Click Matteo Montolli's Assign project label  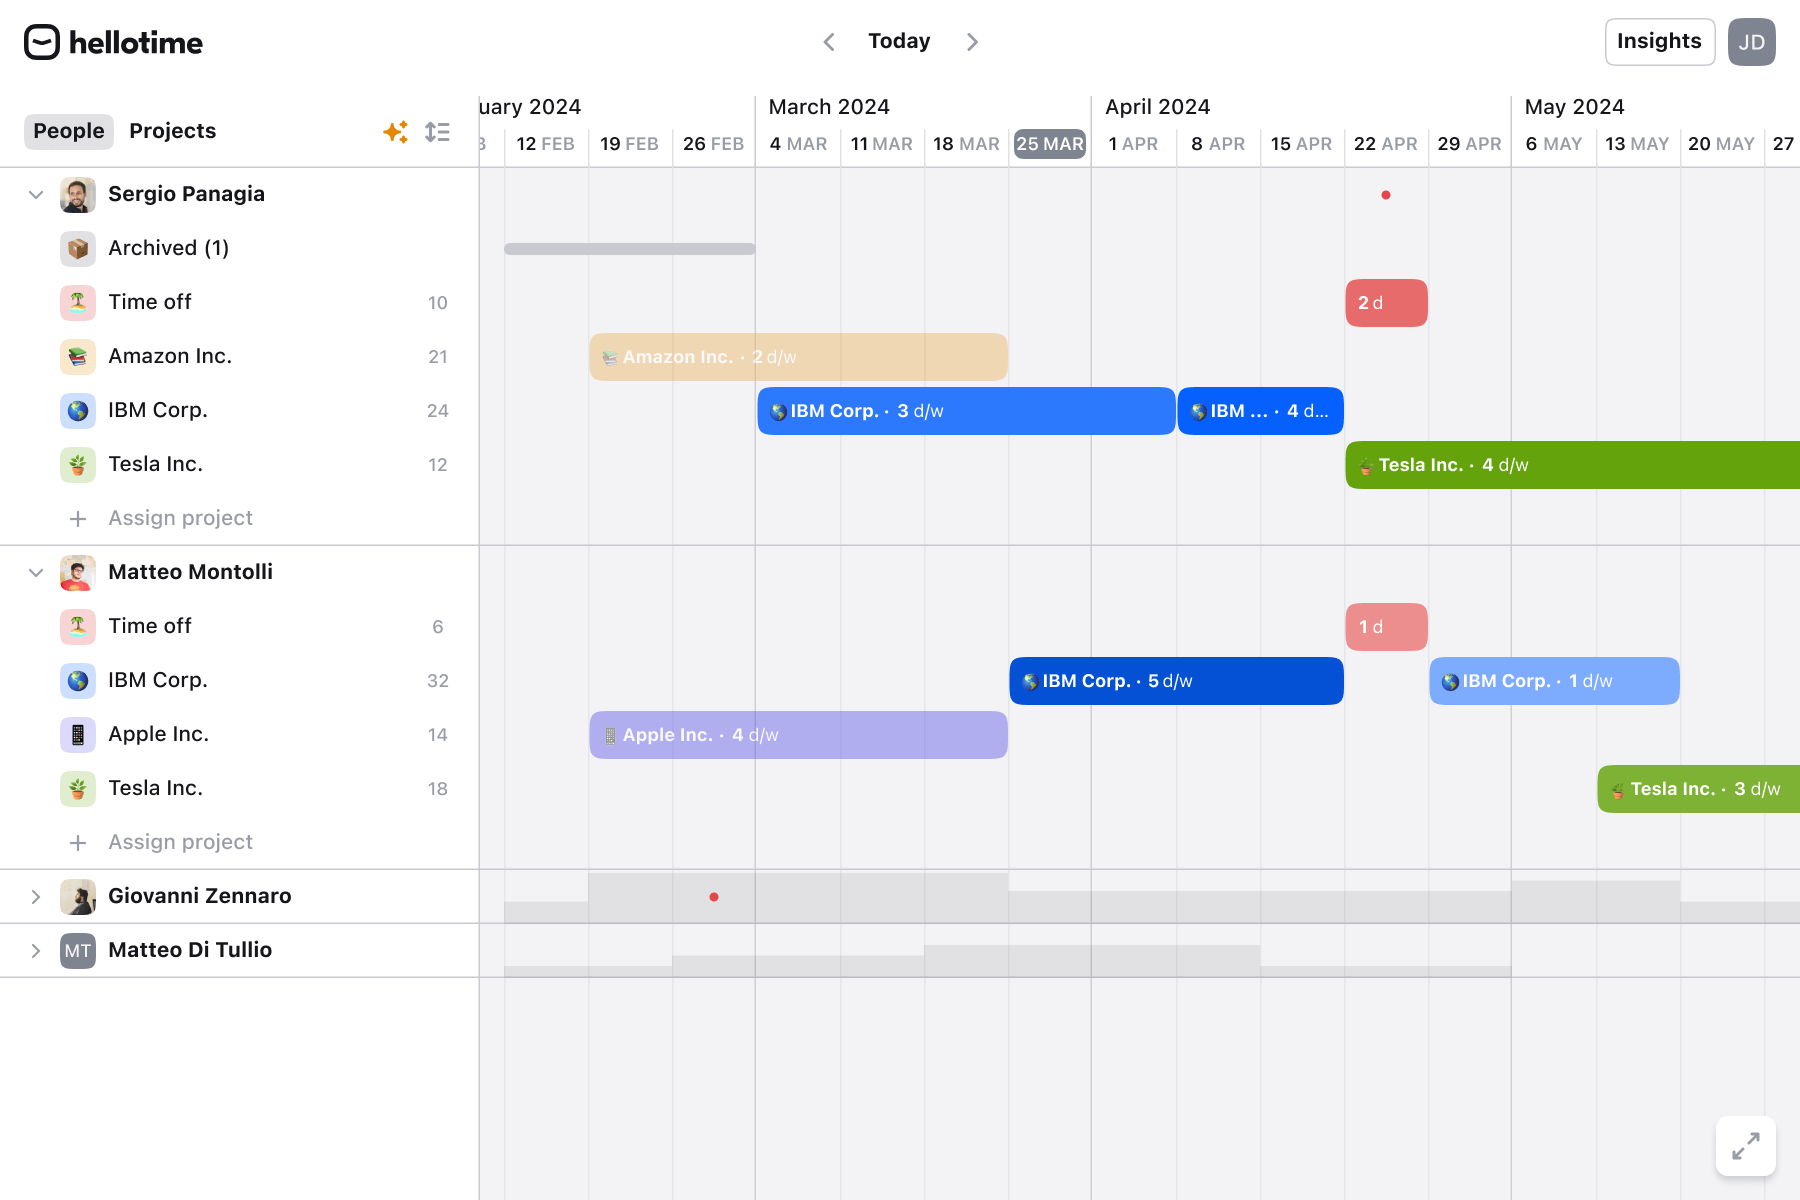coord(181,842)
